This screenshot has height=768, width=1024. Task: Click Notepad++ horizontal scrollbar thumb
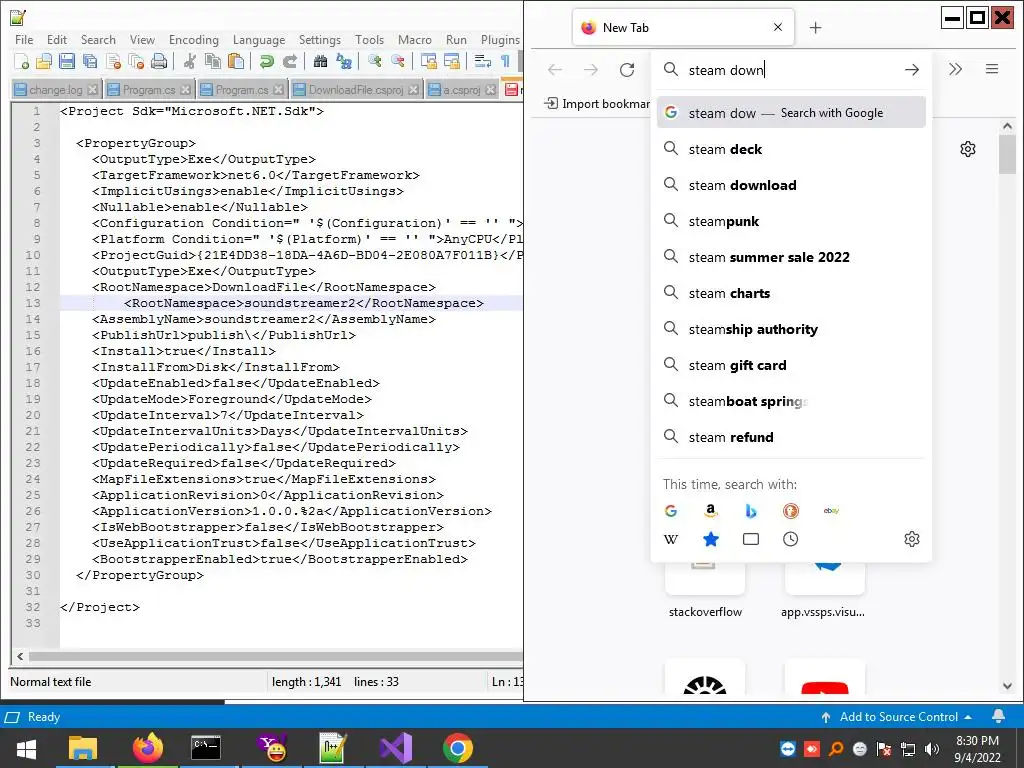275,656
